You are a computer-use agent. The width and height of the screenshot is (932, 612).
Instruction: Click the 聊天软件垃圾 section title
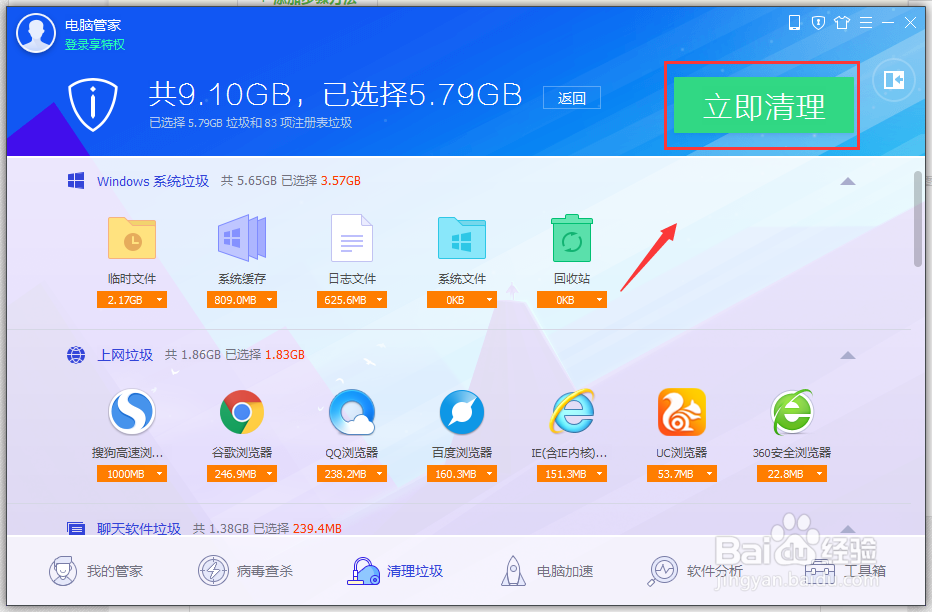tap(138, 529)
